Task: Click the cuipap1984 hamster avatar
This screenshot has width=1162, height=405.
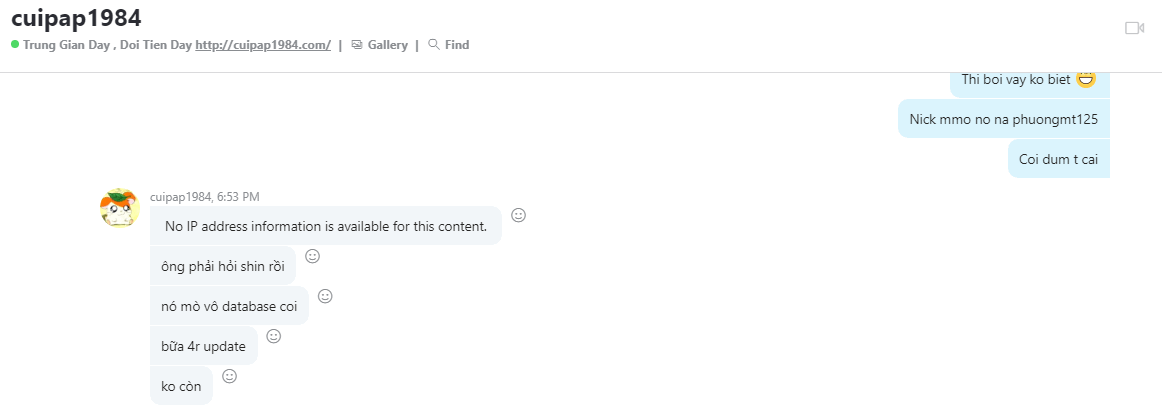Action: 119,207
